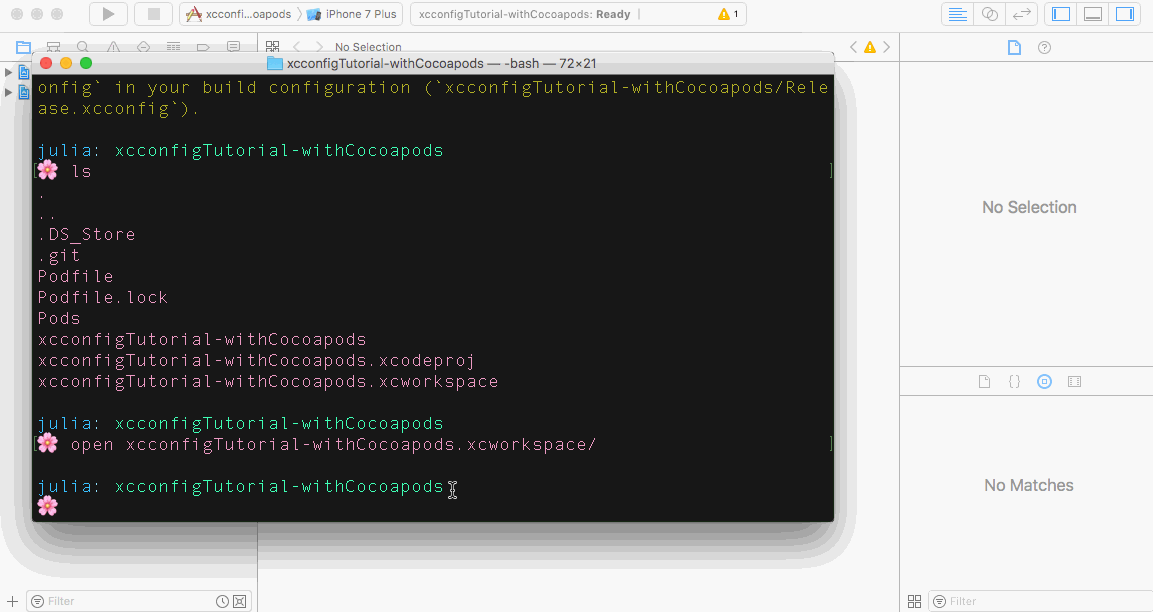Click 'Podfile.lock' in terminal listing

(103, 297)
